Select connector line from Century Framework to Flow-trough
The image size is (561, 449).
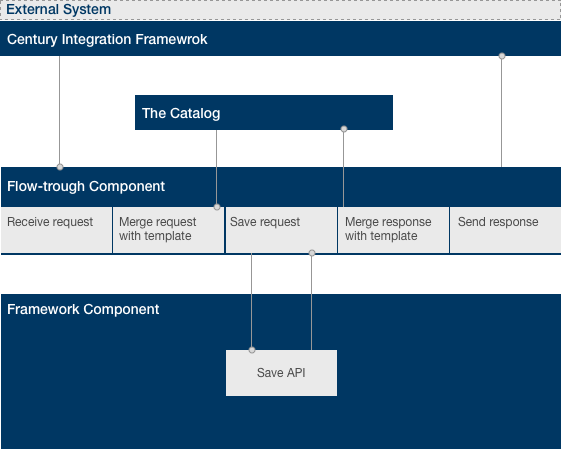pos(59,111)
